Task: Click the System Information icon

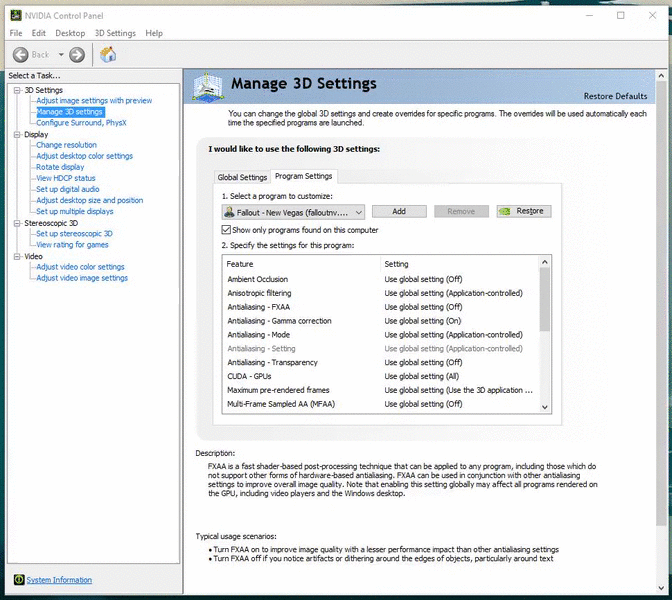Action: tap(19, 579)
